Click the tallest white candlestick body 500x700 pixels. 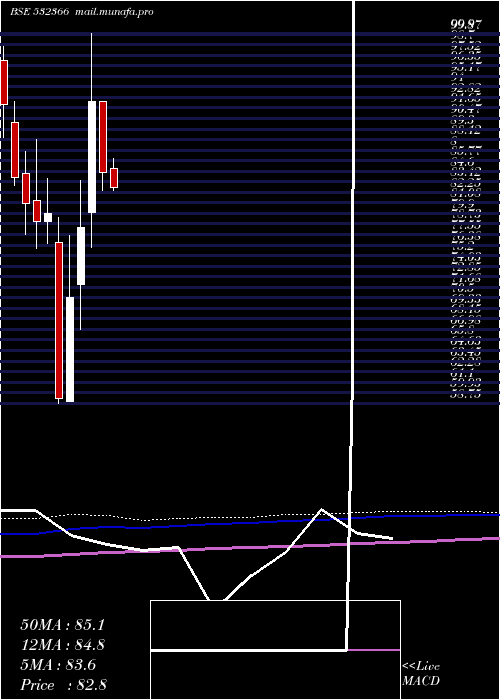click(x=92, y=157)
